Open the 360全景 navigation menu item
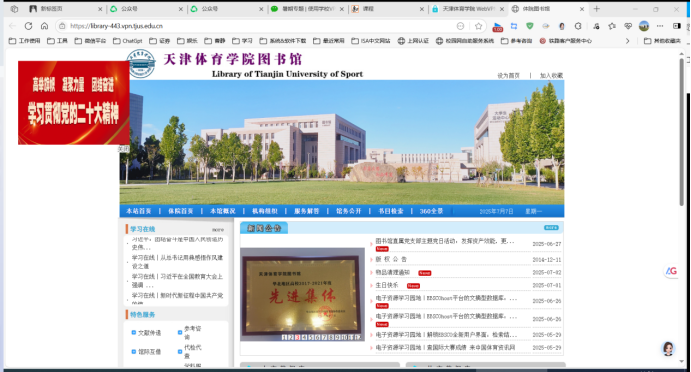 coord(431,211)
